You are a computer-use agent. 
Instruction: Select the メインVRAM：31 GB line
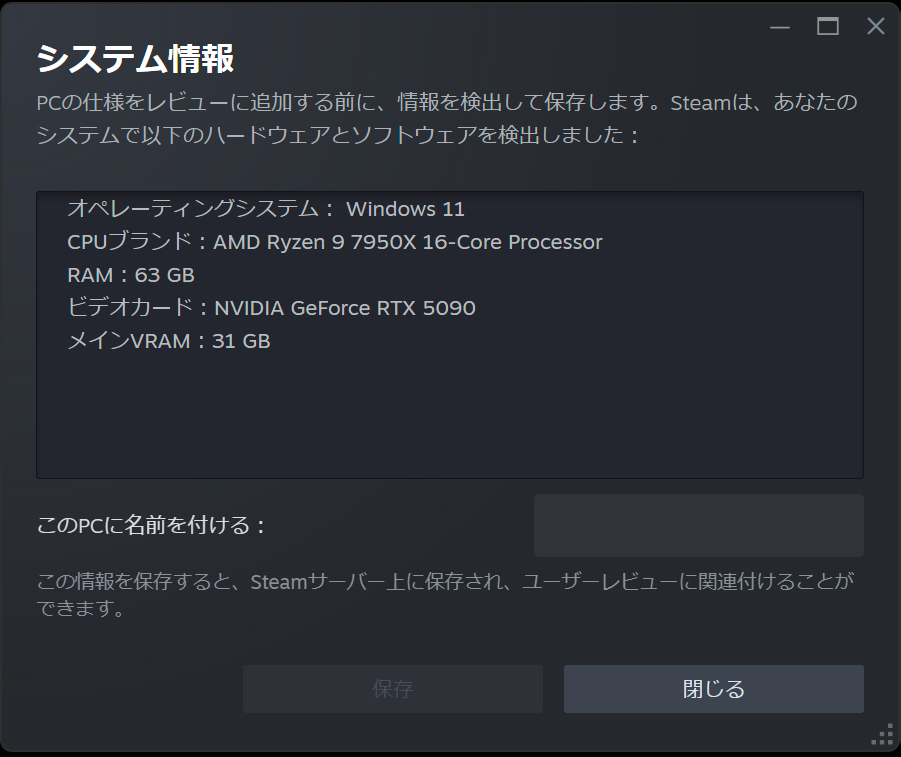(x=168, y=341)
